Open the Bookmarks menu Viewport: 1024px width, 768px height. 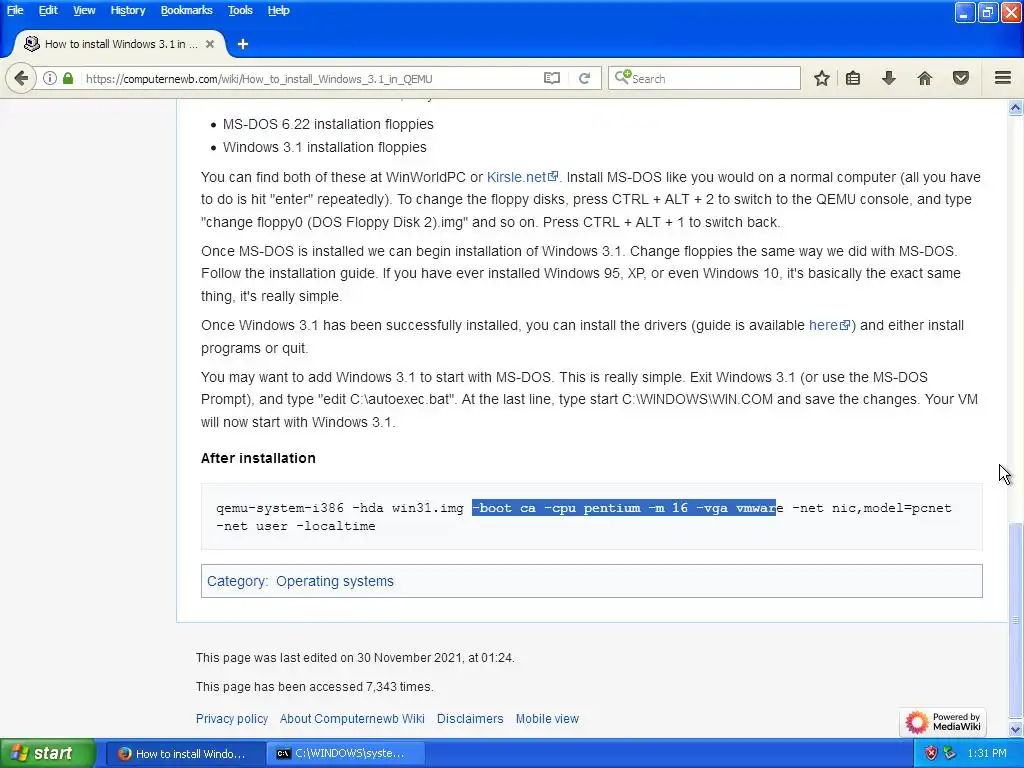click(x=186, y=10)
